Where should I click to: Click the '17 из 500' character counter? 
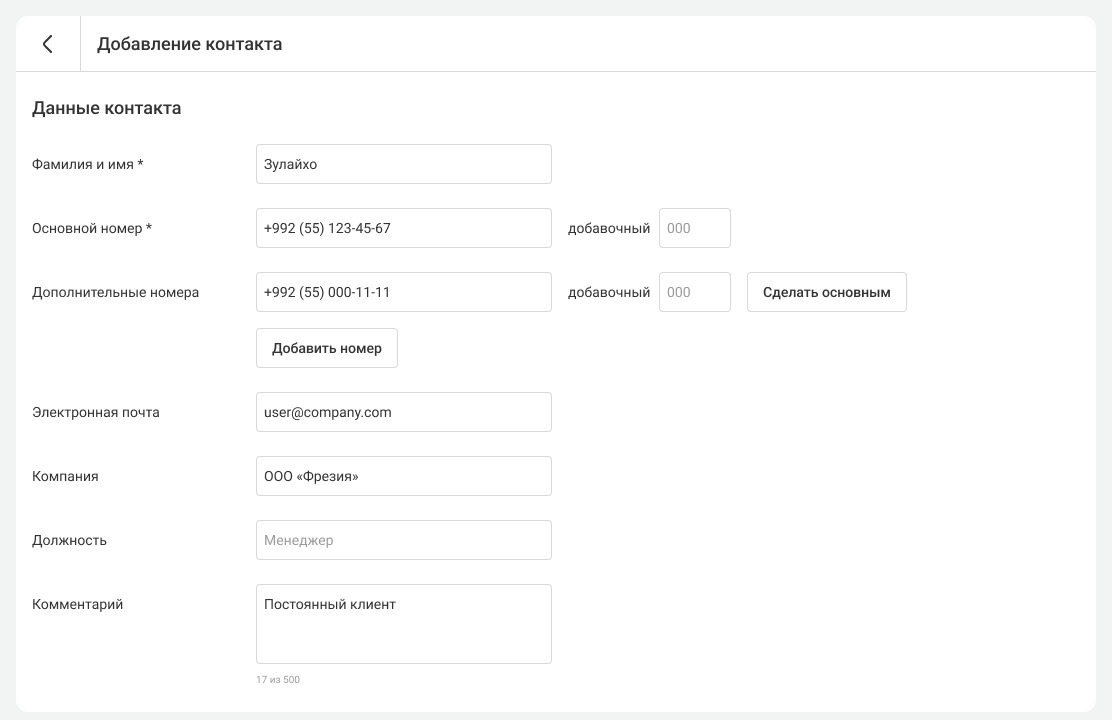coord(278,680)
